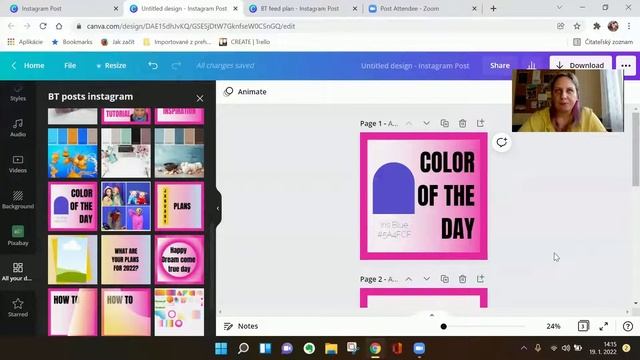Viewport: 640px width, 360px height.
Task: Open File Explorer from the taskbar
Action: coord(331,348)
